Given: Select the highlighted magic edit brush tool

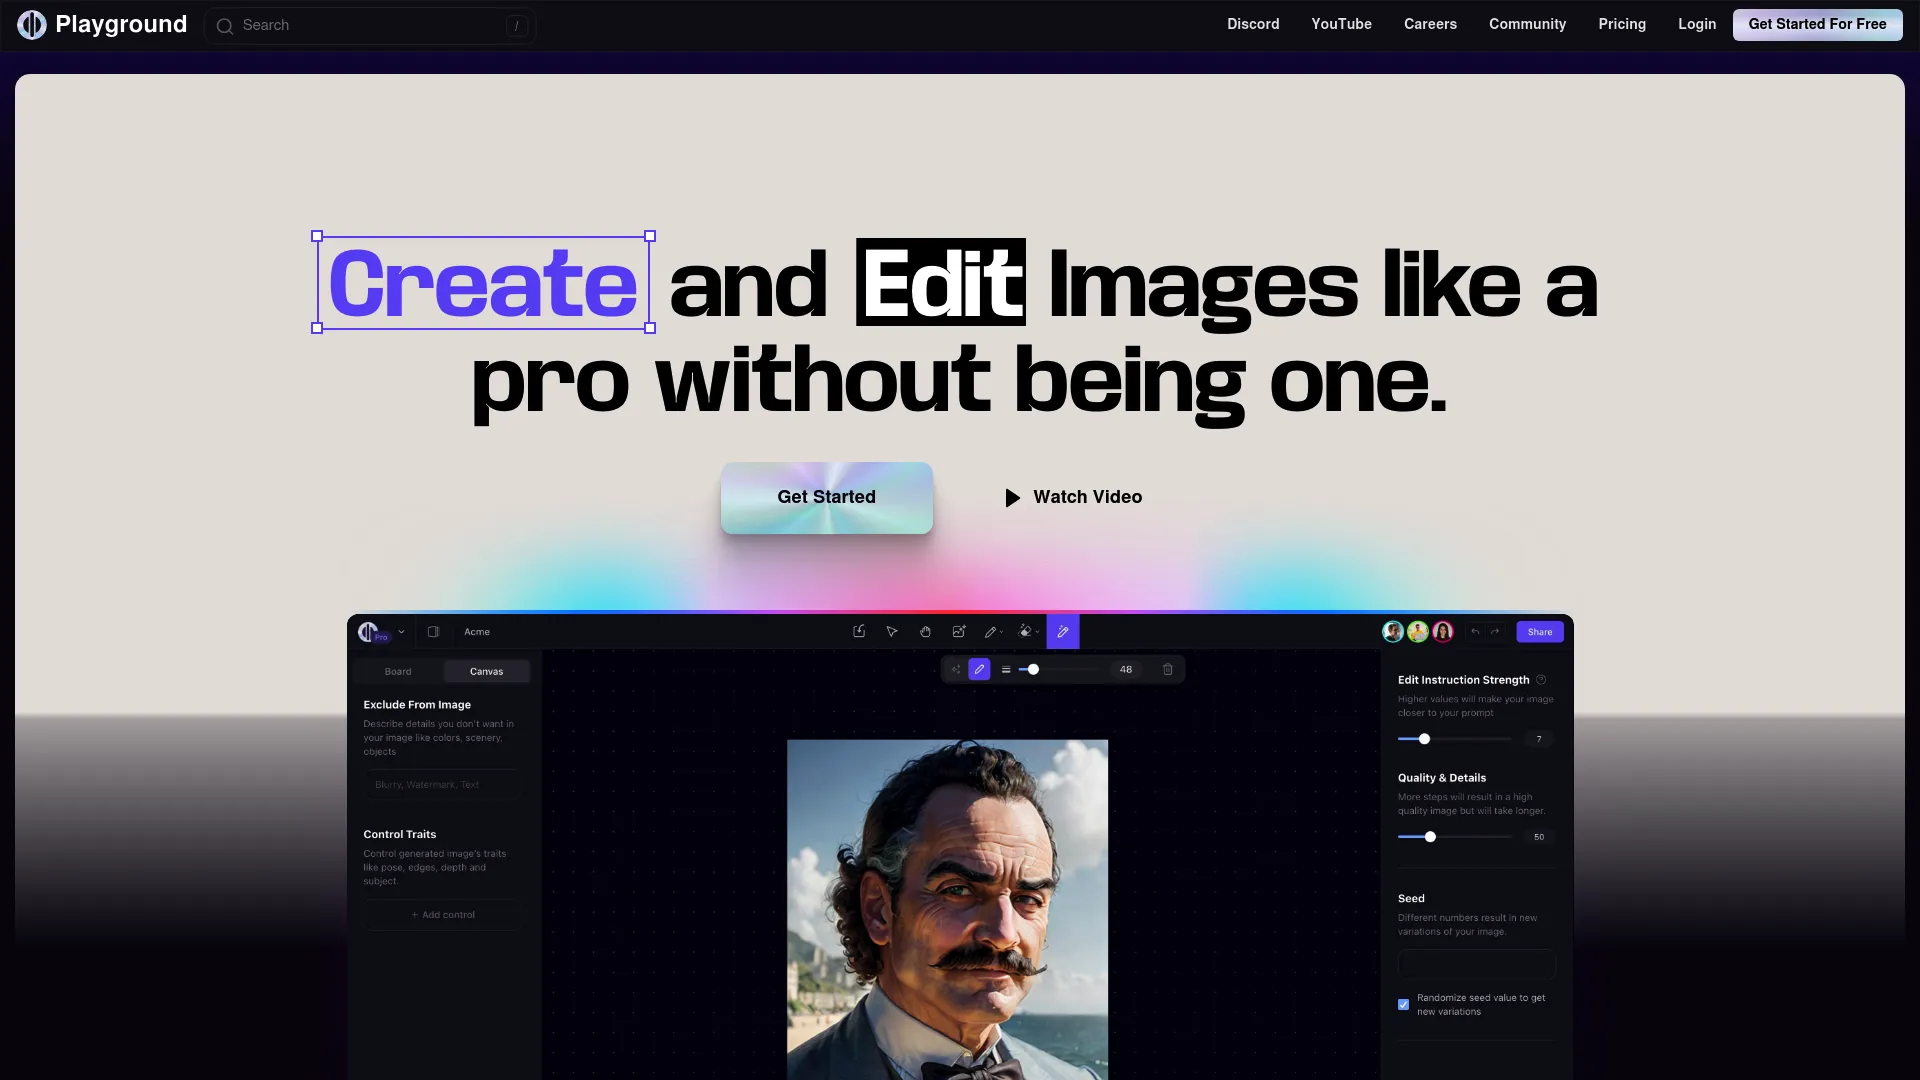Looking at the screenshot, I should pos(1063,632).
